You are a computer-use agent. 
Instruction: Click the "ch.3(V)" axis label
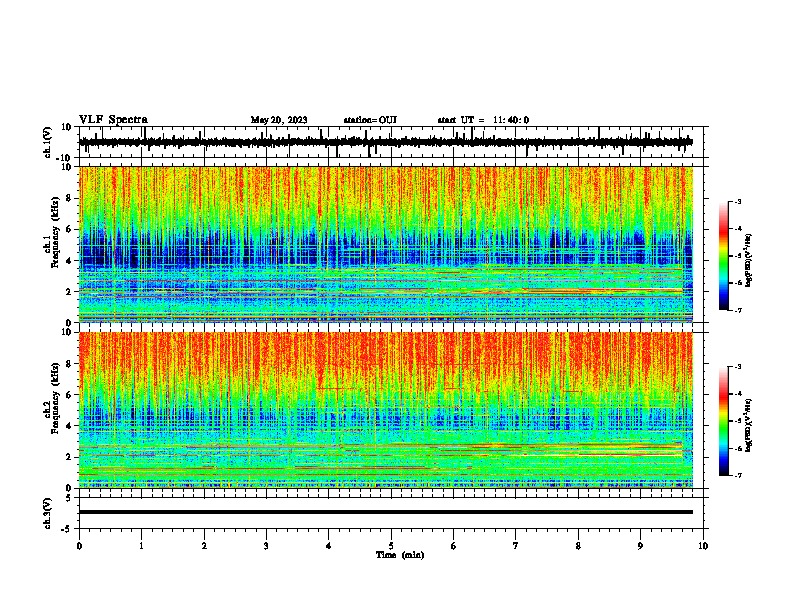tap(48, 513)
